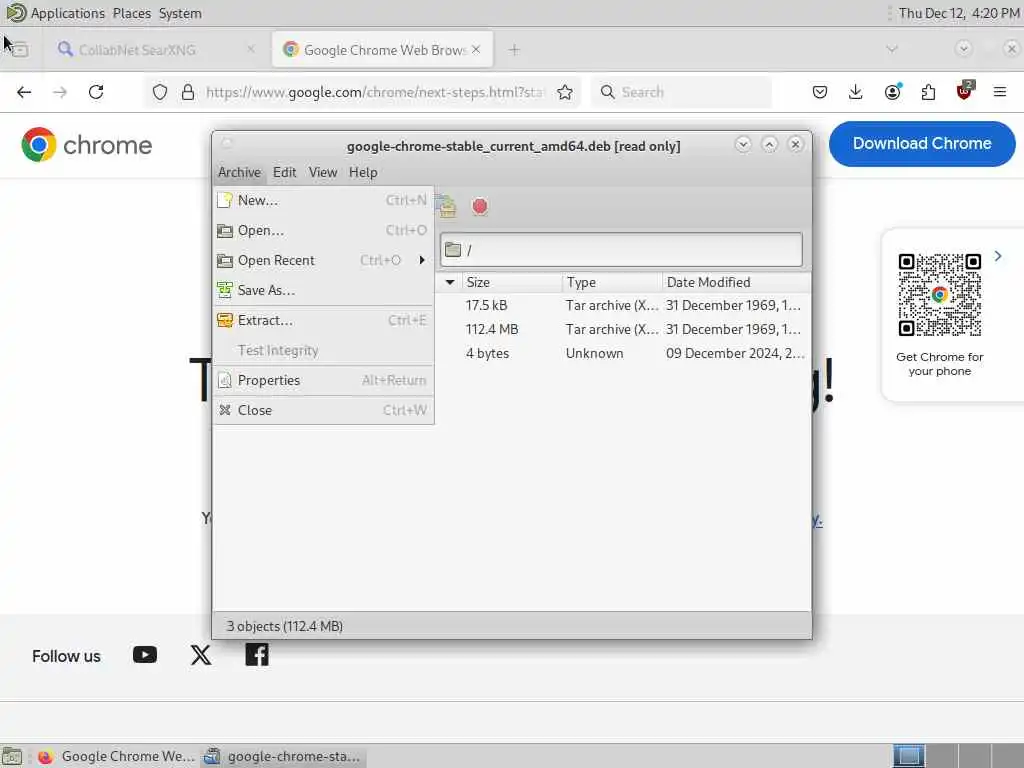Open the View menu of archive manager

pyautogui.click(x=323, y=172)
